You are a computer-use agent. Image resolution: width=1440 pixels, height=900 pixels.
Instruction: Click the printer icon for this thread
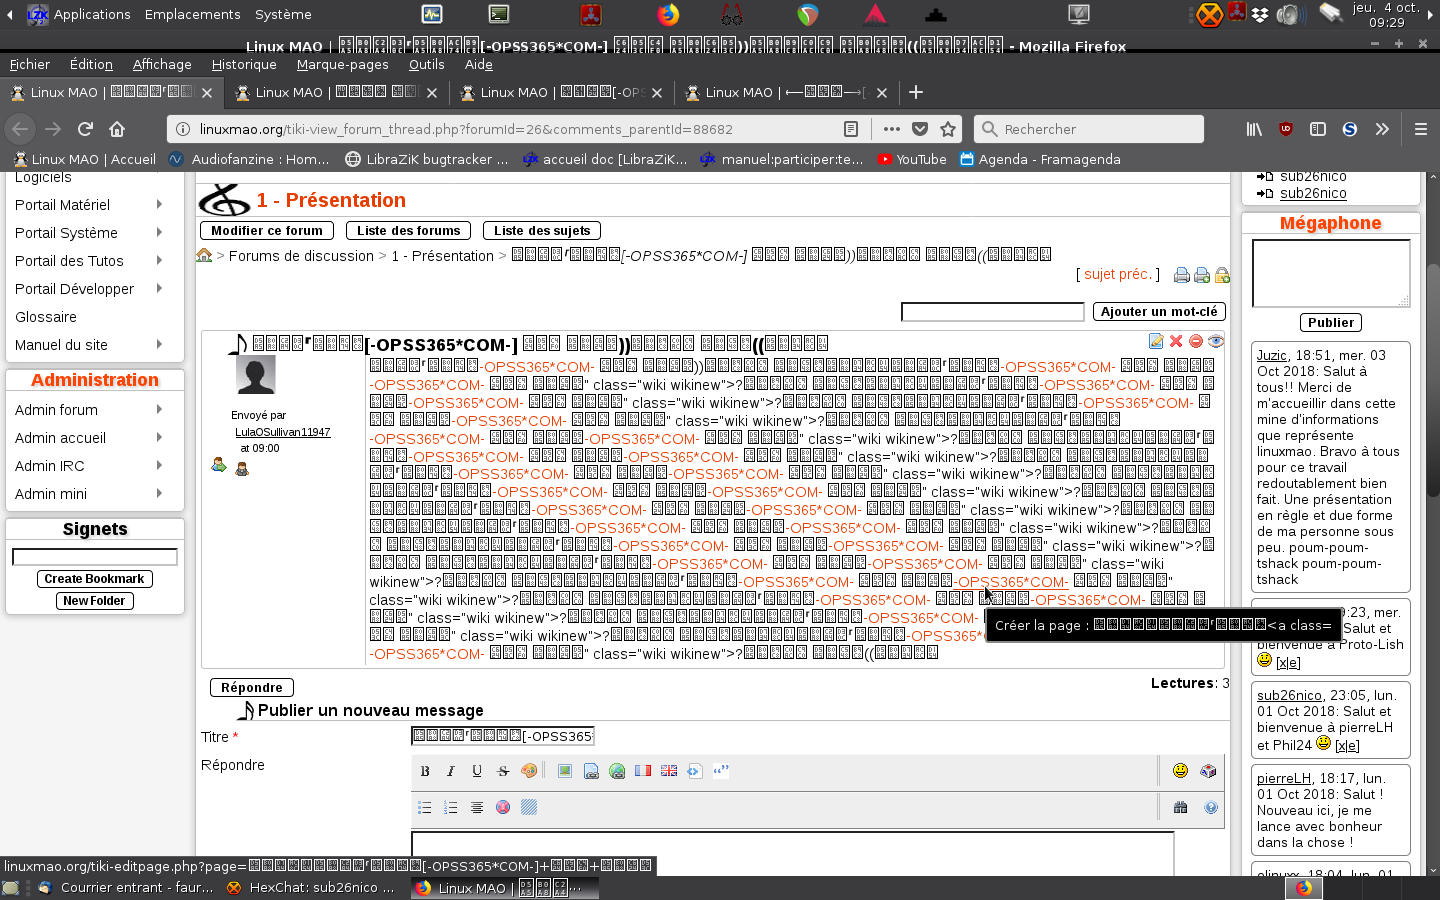point(1182,275)
